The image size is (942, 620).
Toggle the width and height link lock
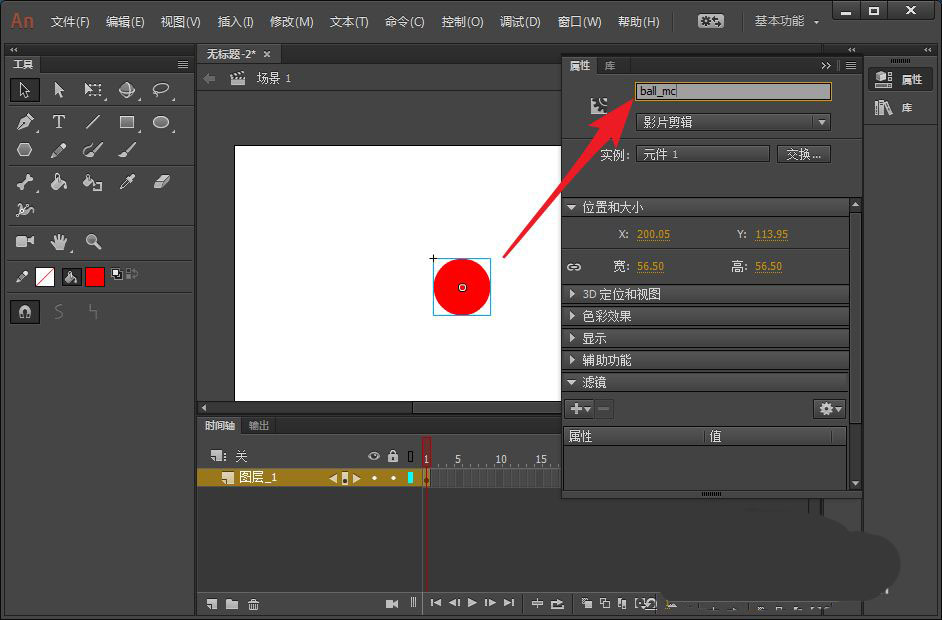click(x=574, y=267)
